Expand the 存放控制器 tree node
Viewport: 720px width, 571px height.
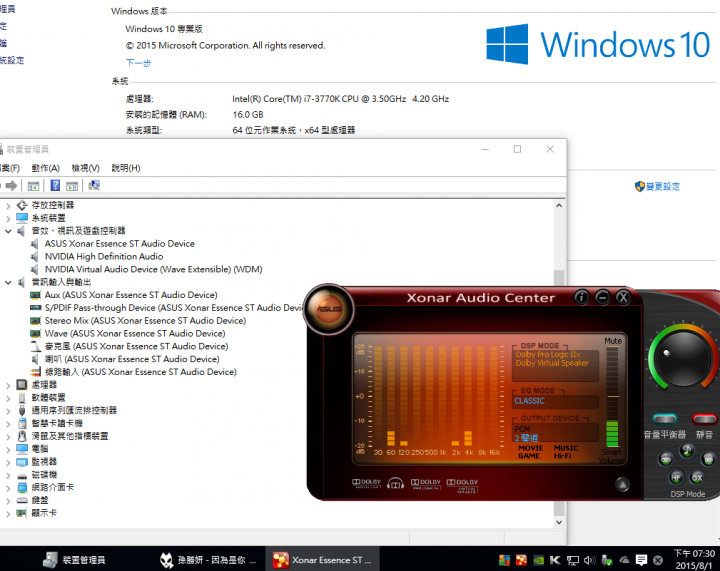(8, 206)
